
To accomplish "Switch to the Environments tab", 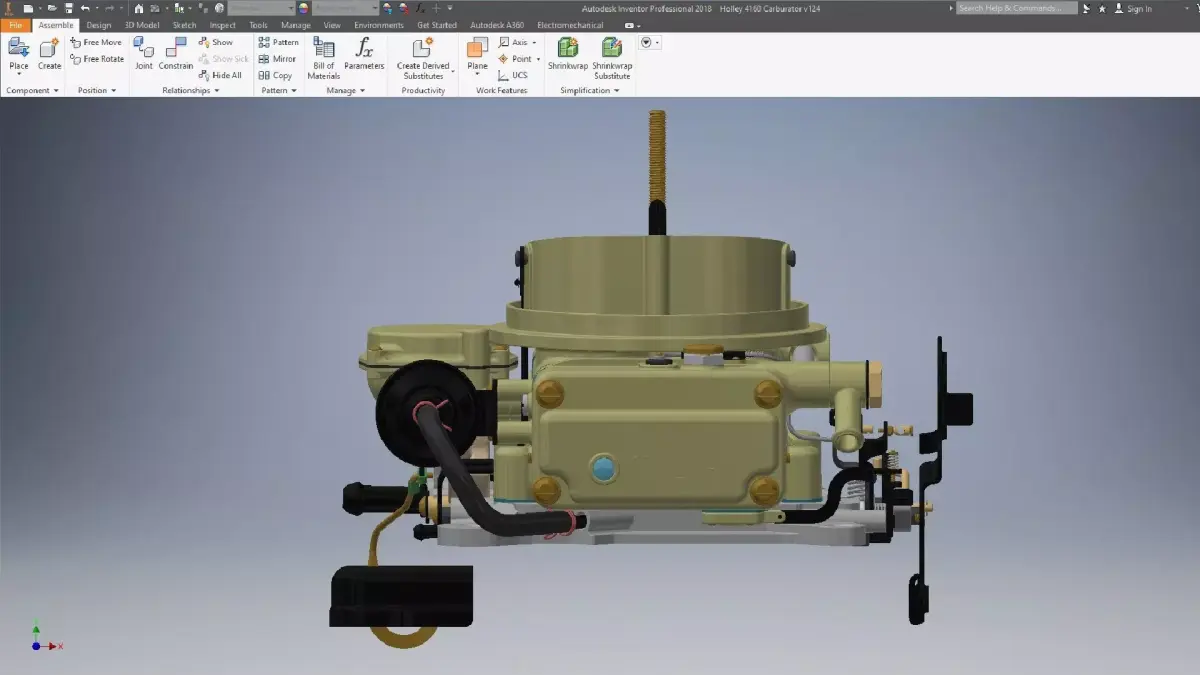I will [379, 25].
